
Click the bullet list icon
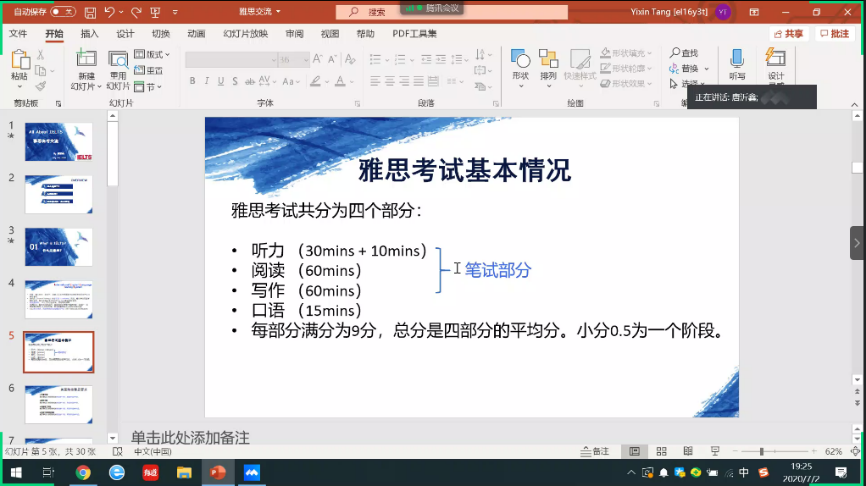375,59
